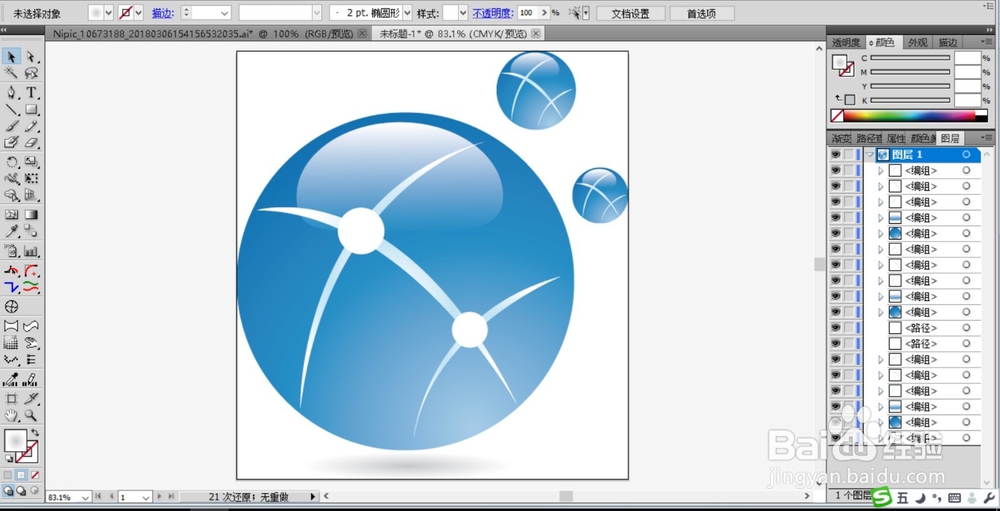Toggle visibility eye of 图层 1
The height and width of the screenshot is (511, 1000).
(835, 154)
